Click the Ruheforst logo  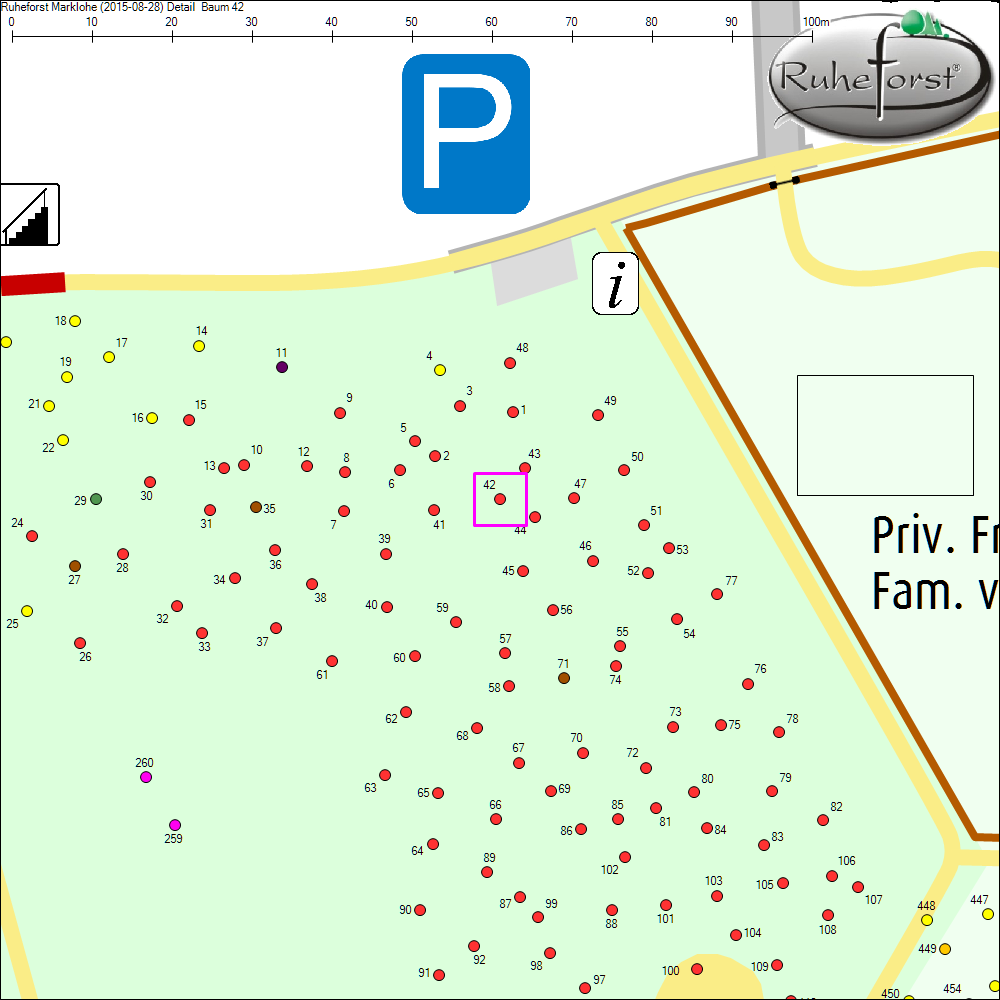point(881,75)
